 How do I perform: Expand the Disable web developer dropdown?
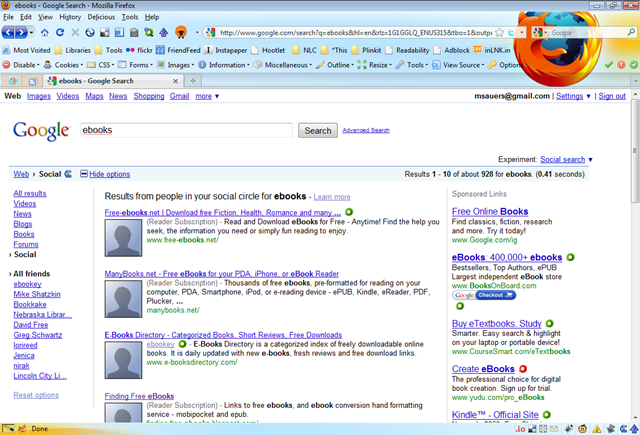coord(38,65)
